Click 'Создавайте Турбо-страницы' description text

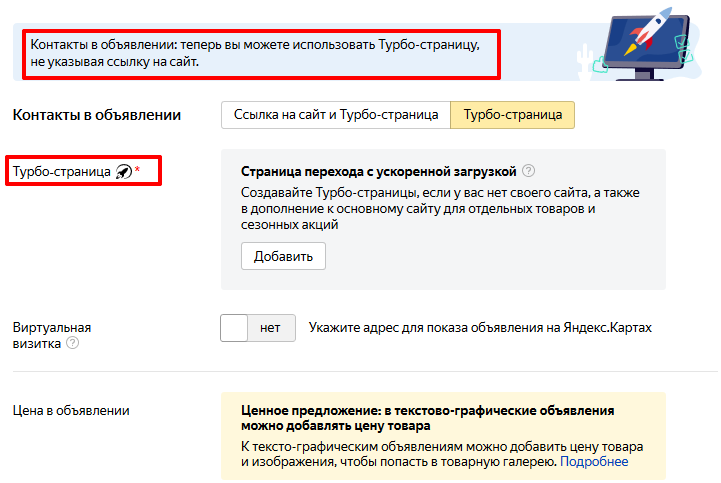(440, 208)
